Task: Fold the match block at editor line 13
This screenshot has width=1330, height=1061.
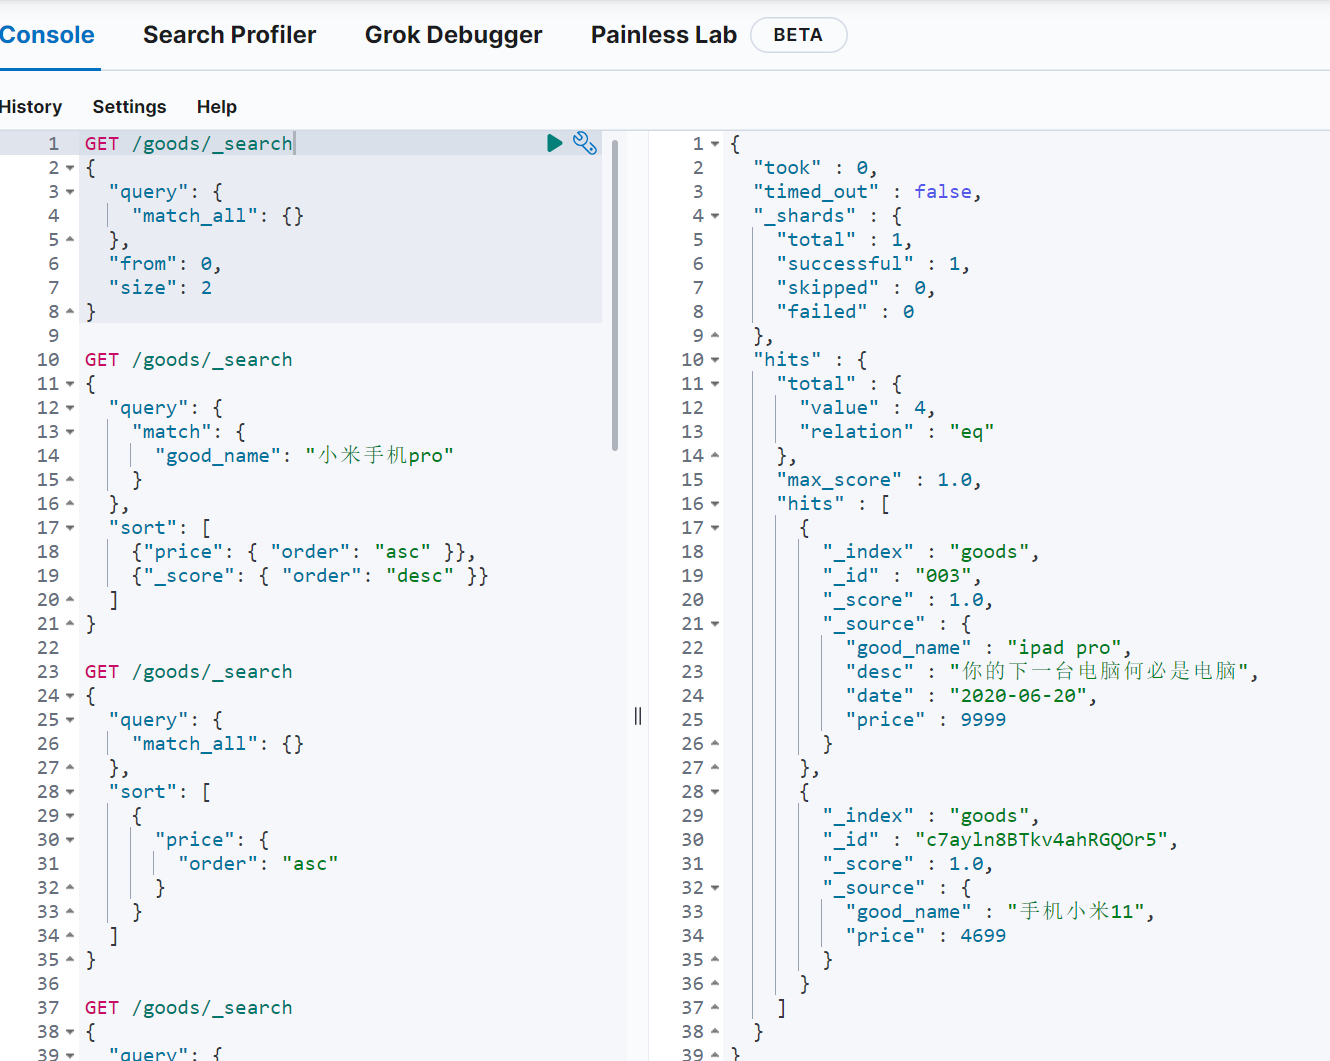Action: tap(70, 432)
